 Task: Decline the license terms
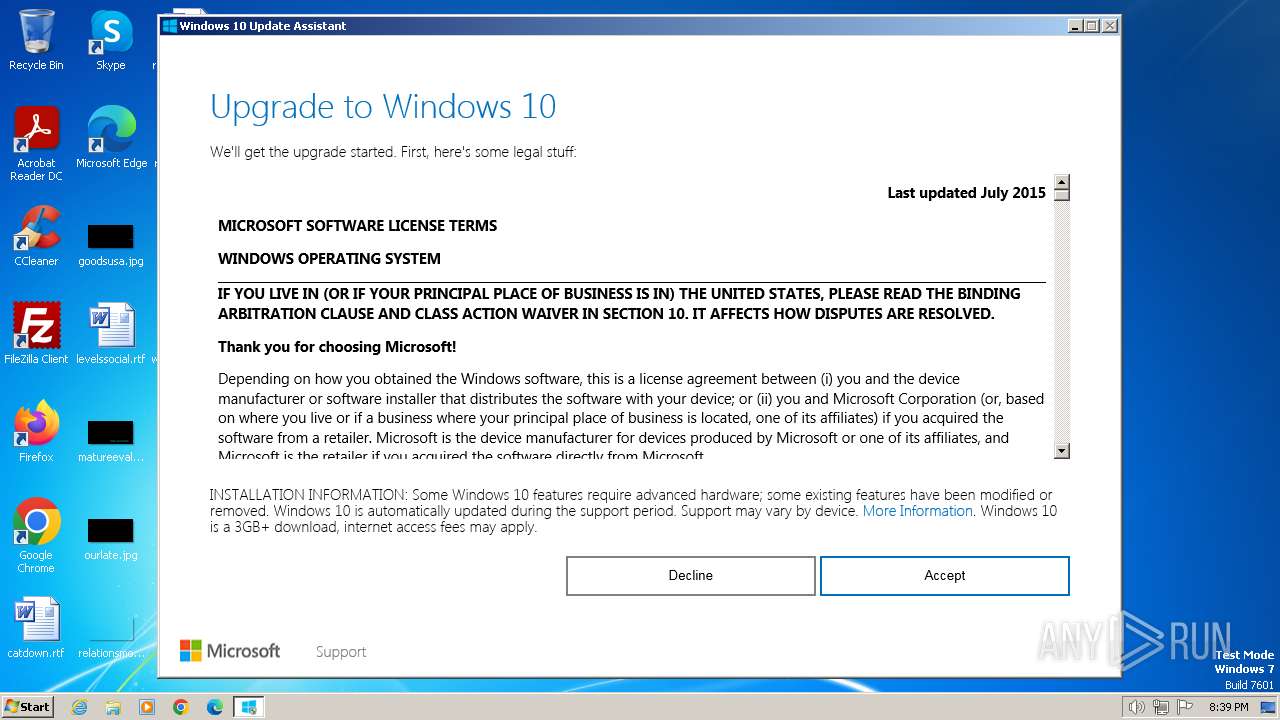[x=690, y=576]
